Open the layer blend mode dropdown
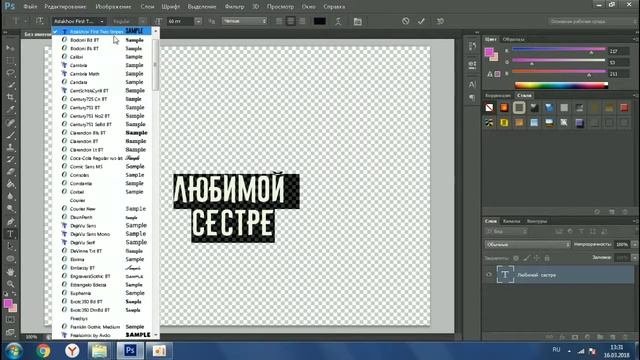 pyautogui.click(x=527, y=244)
